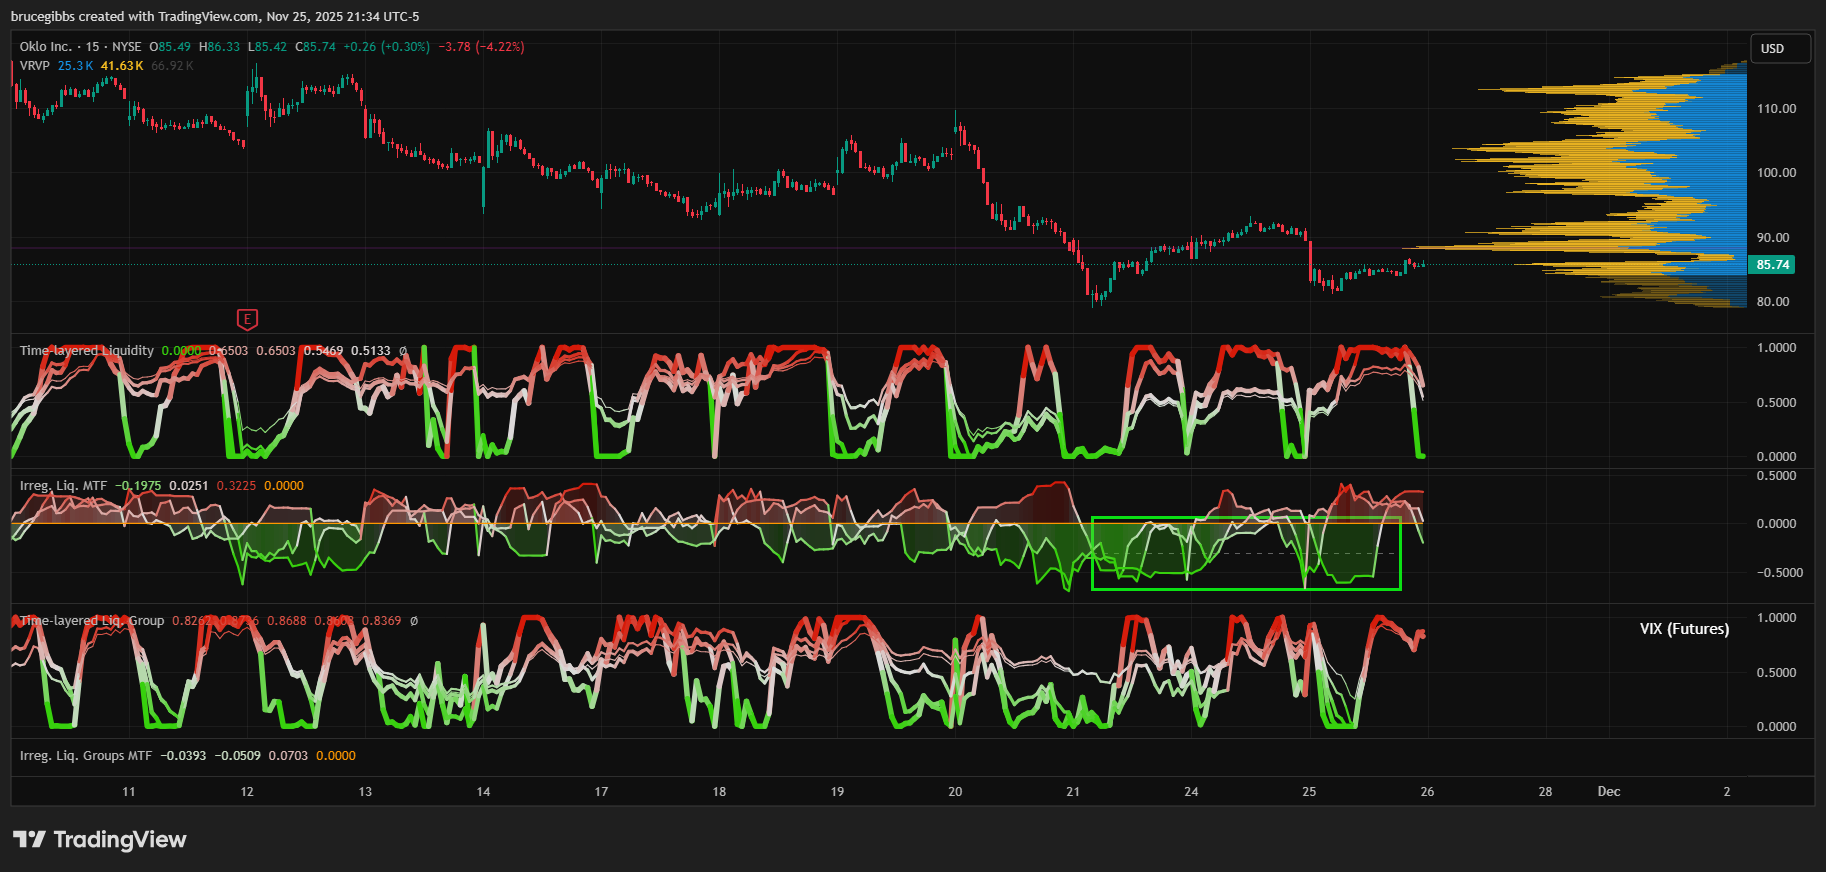This screenshot has width=1826, height=872.
Task: Click the red -3.78 (-4.22%) change value
Action: (x=481, y=47)
